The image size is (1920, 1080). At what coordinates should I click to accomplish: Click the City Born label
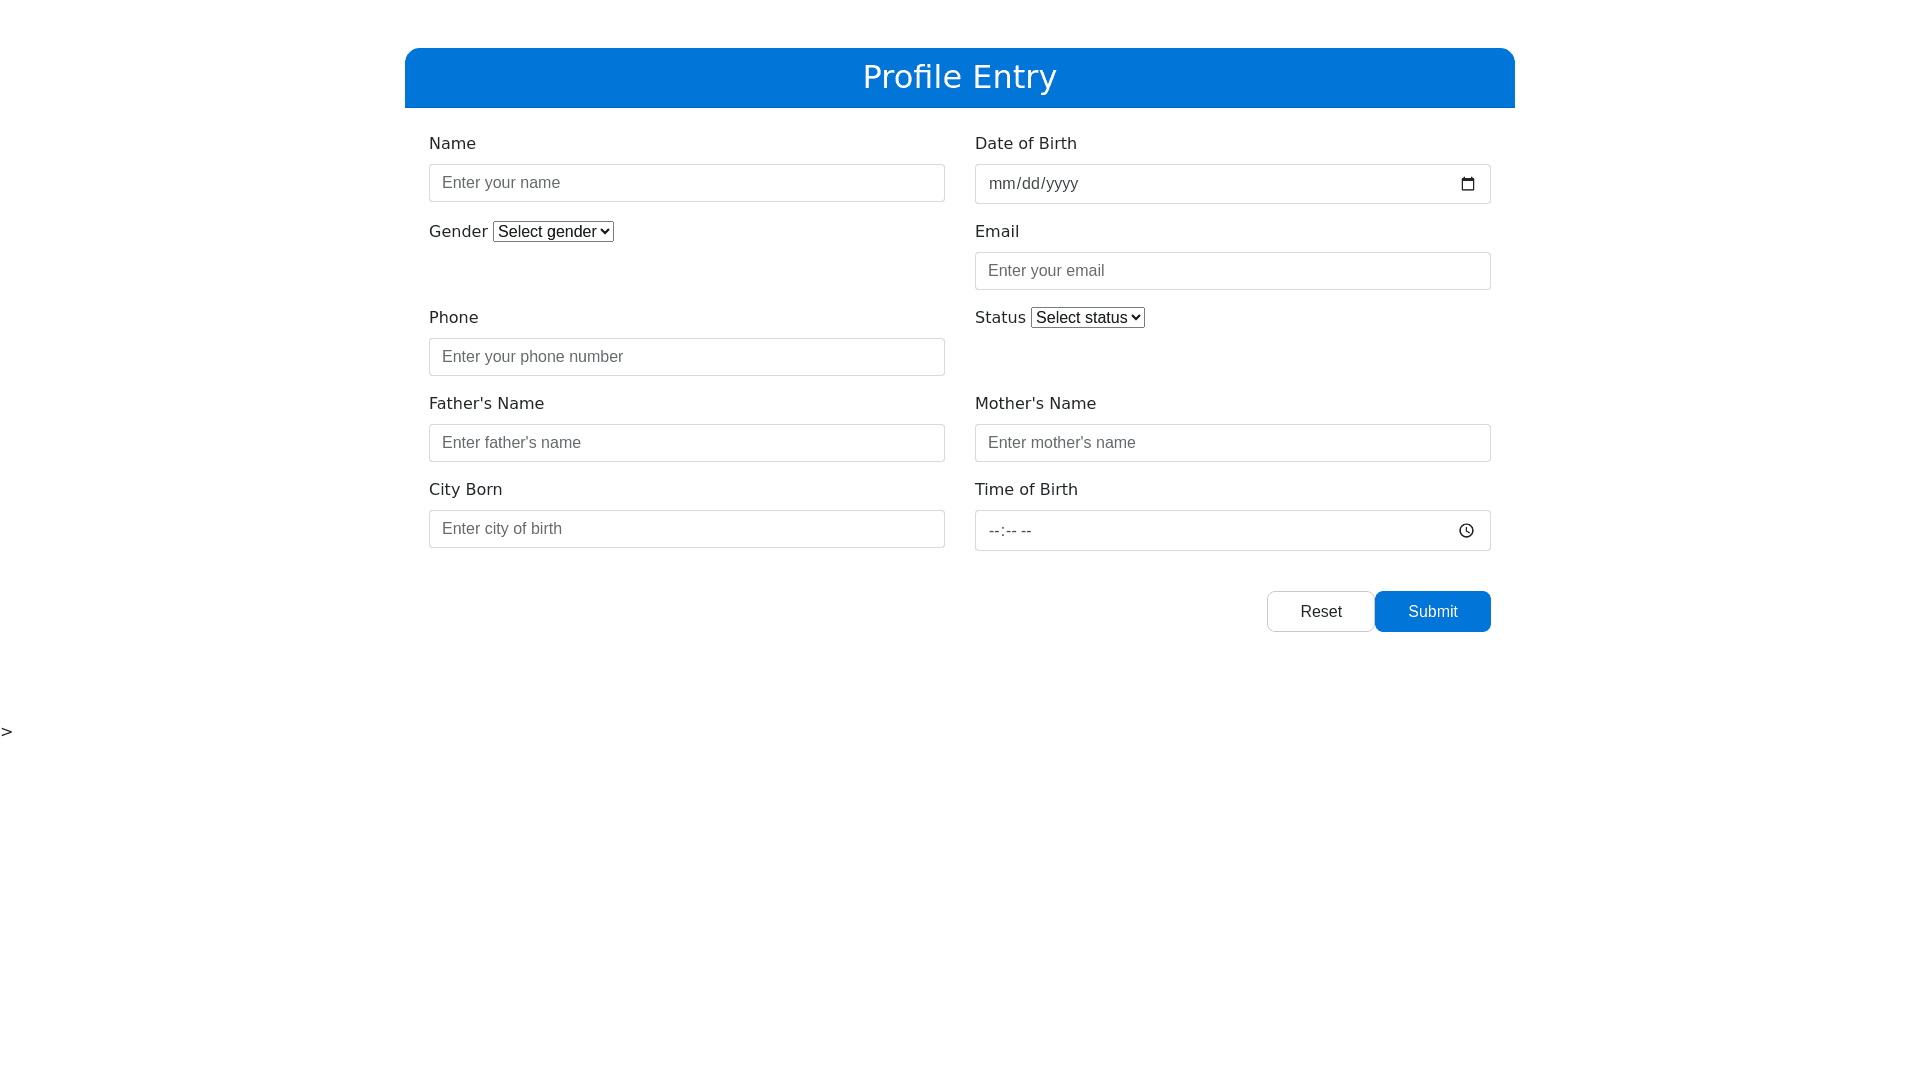(465, 490)
